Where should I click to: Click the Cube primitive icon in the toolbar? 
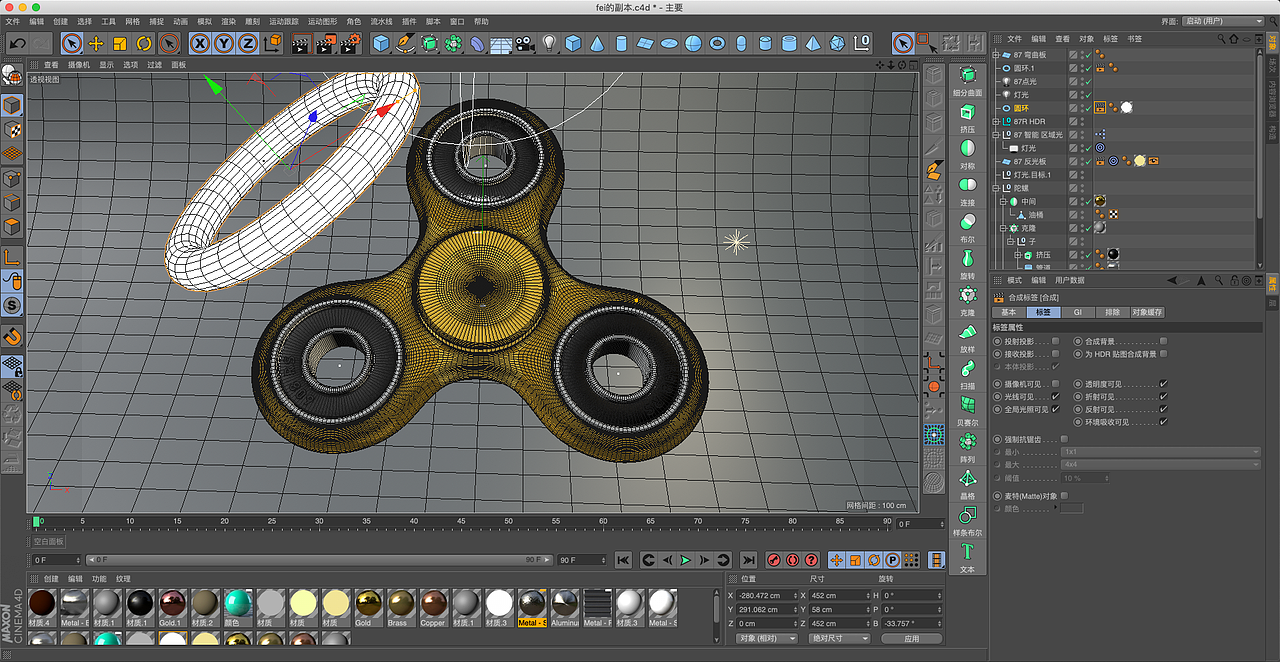point(381,43)
